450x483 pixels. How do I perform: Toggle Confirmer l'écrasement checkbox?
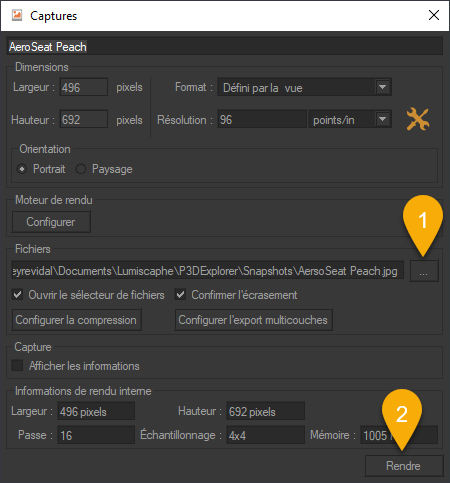coord(180,295)
